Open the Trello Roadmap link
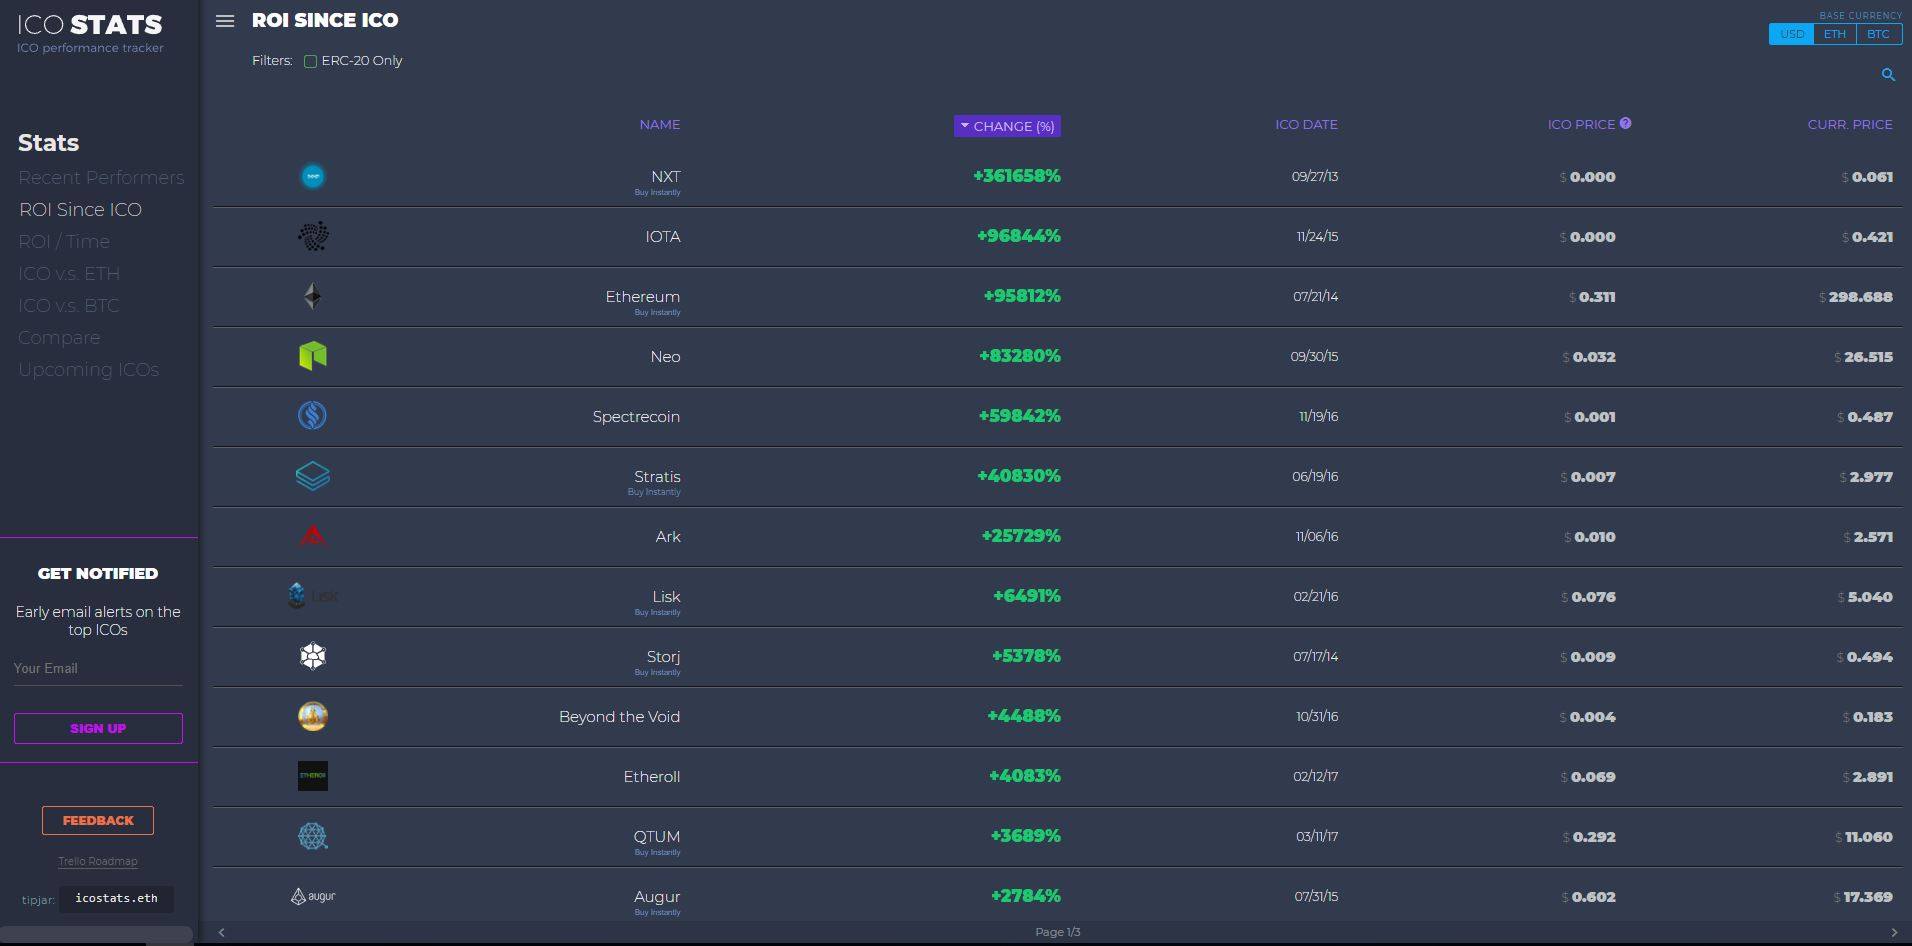This screenshot has height=946, width=1912. 98,861
